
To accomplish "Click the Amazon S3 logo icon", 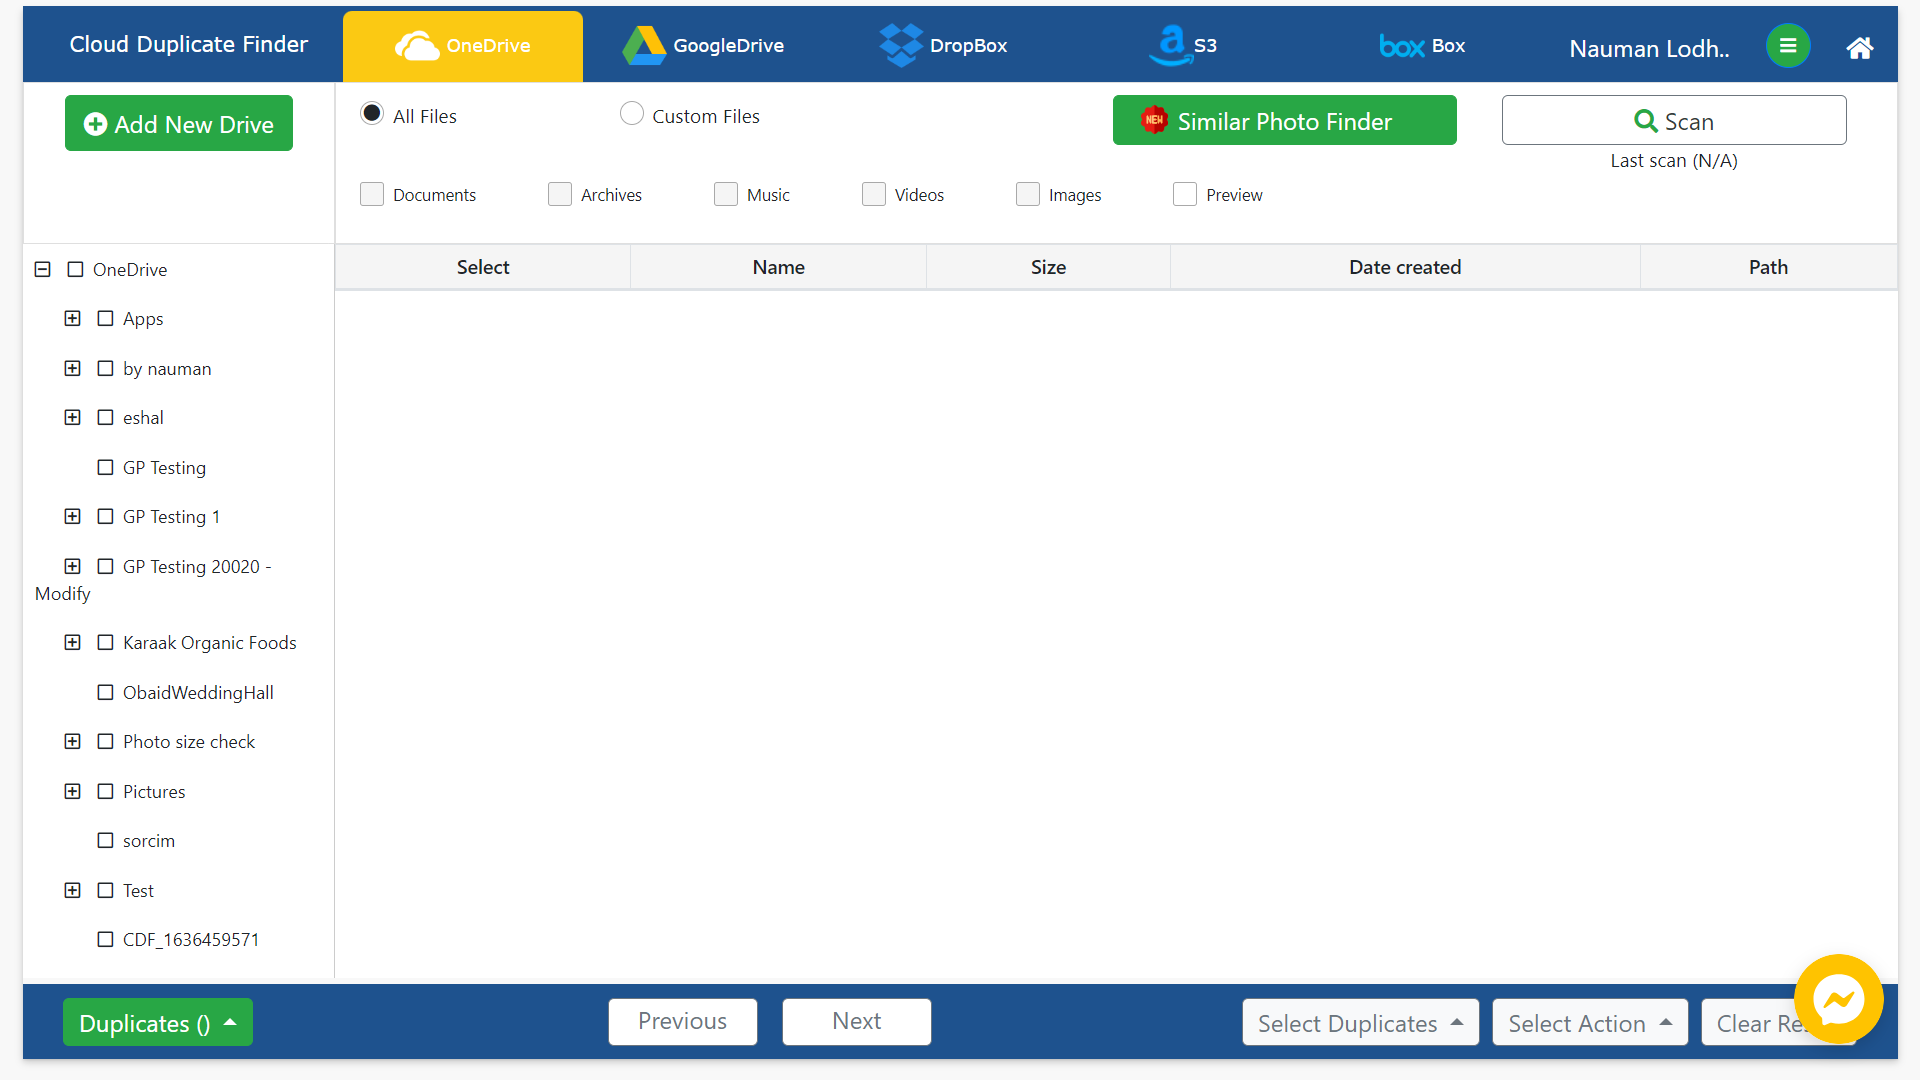I will coord(1170,46).
